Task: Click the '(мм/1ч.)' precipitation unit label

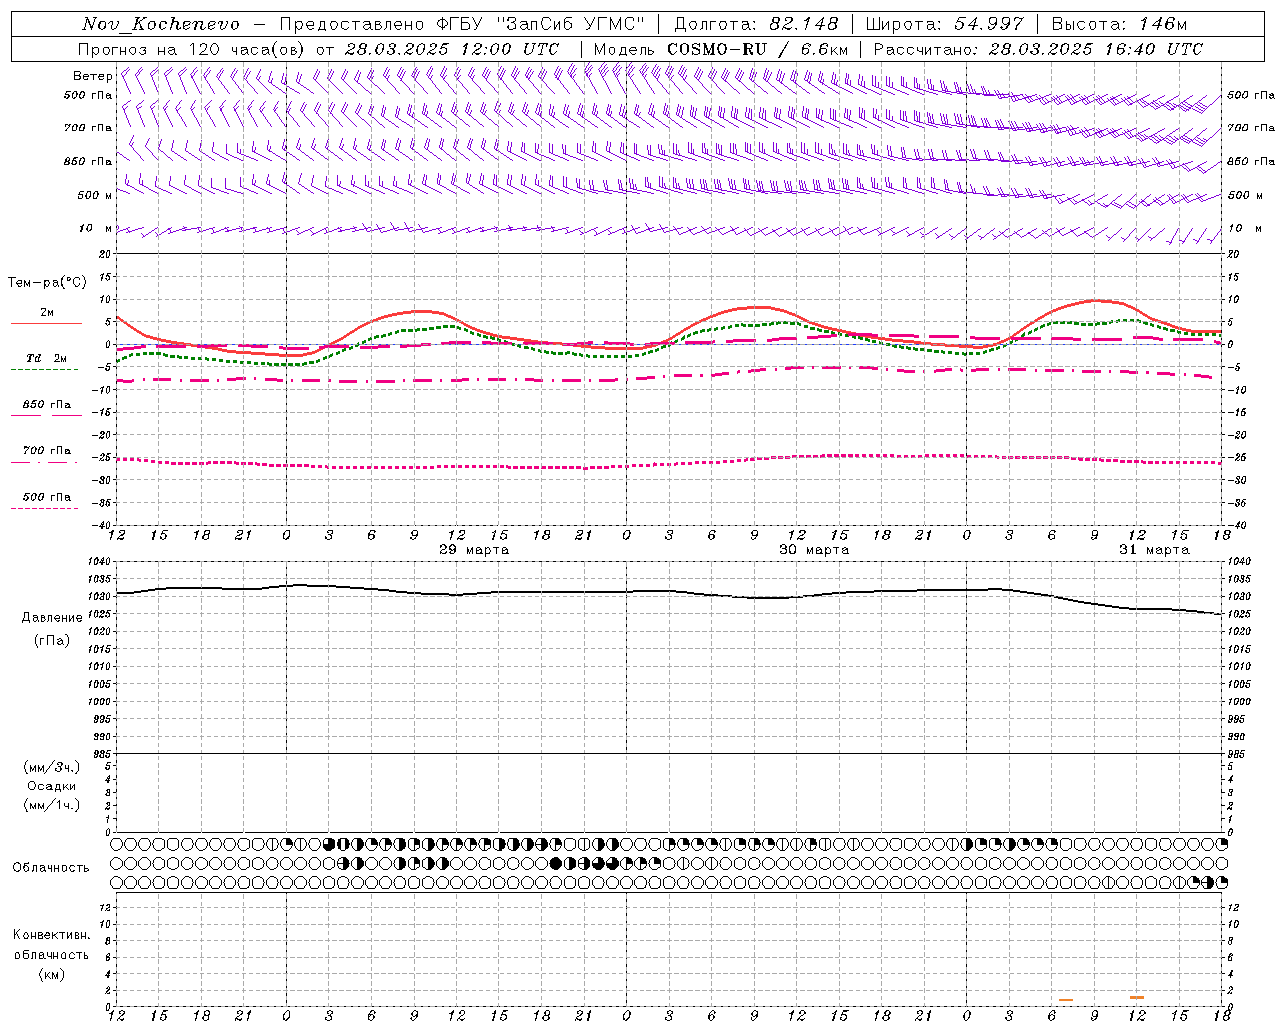Action: tap(52, 805)
